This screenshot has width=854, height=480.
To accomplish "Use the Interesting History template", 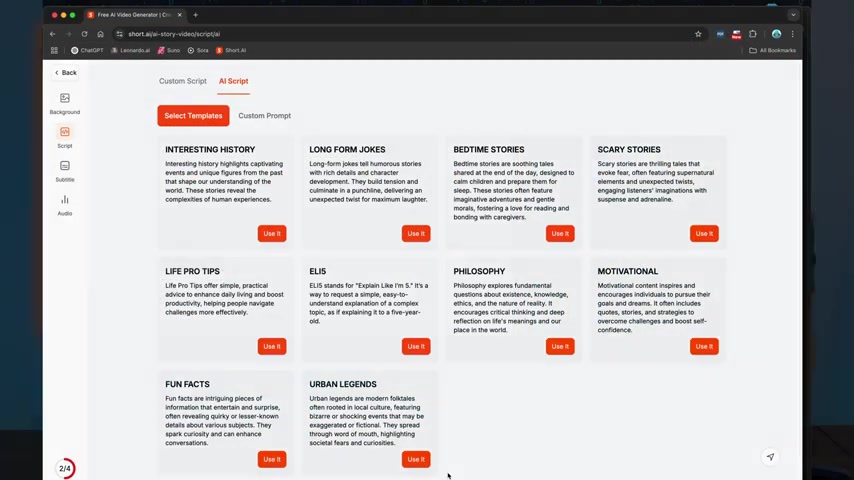I will click(x=272, y=233).
